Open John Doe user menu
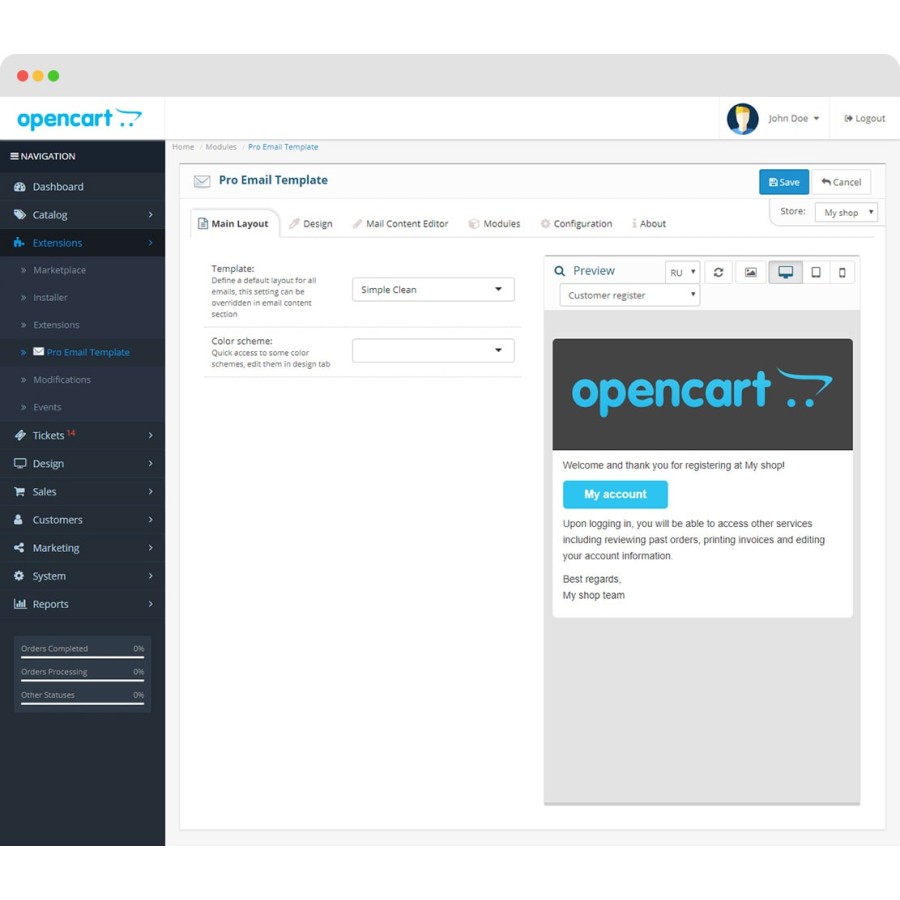 [793, 118]
